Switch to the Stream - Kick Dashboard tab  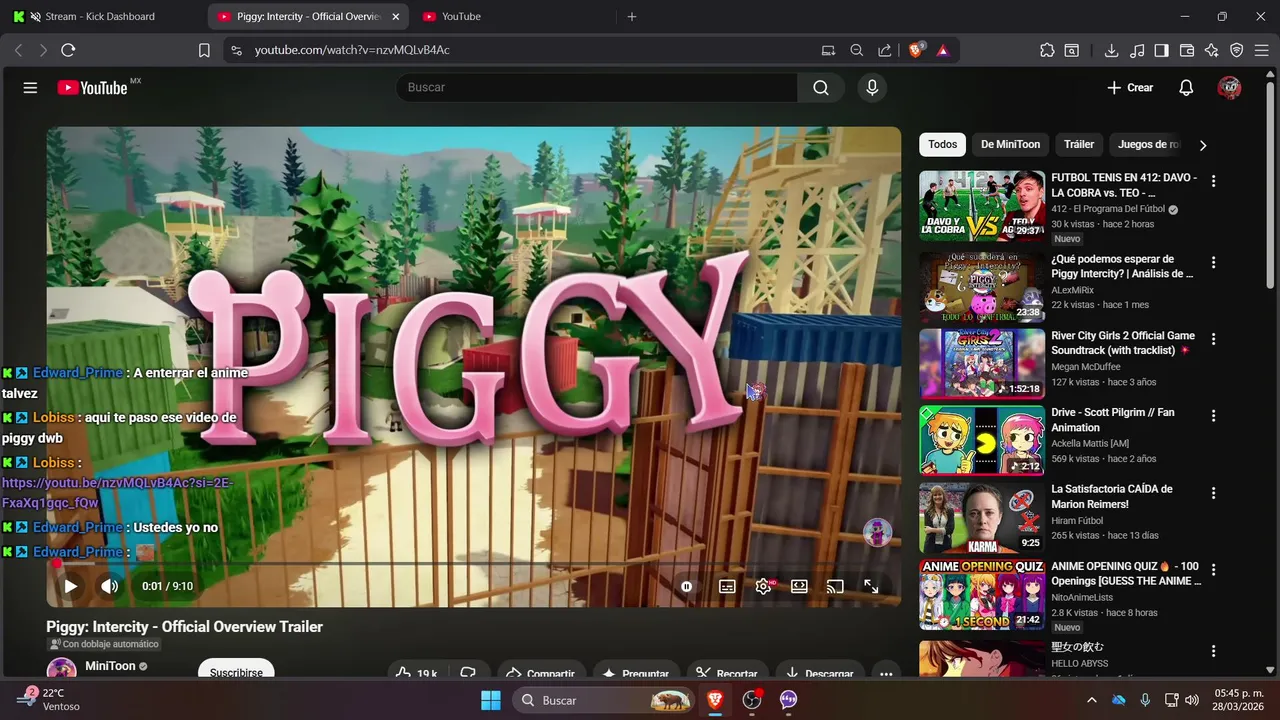click(103, 17)
